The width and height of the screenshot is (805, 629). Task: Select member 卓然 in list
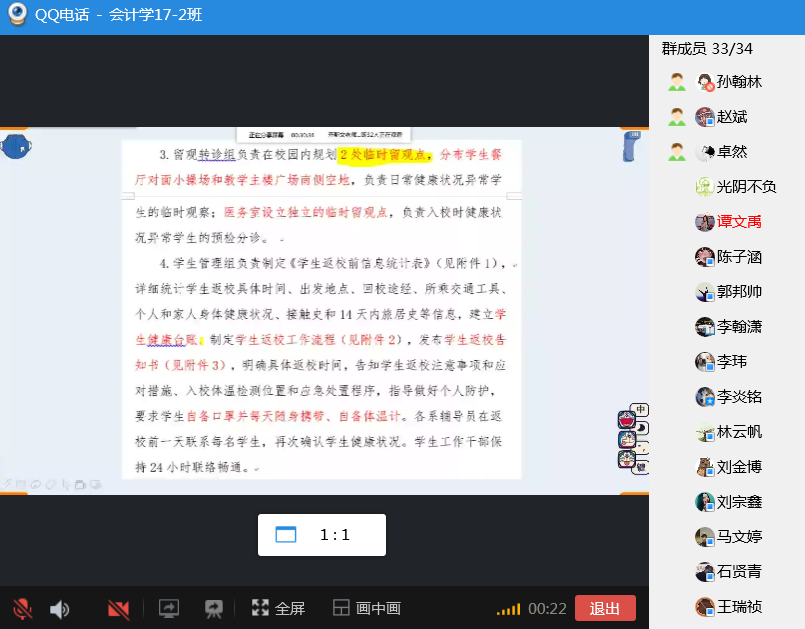click(x=731, y=152)
